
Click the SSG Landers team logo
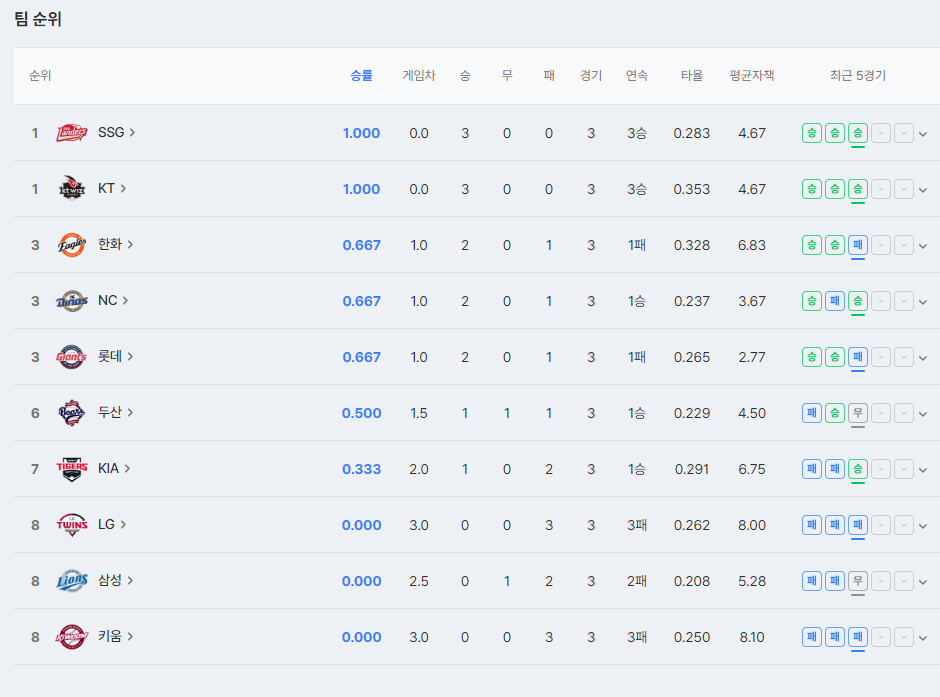click(x=72, y=133)
